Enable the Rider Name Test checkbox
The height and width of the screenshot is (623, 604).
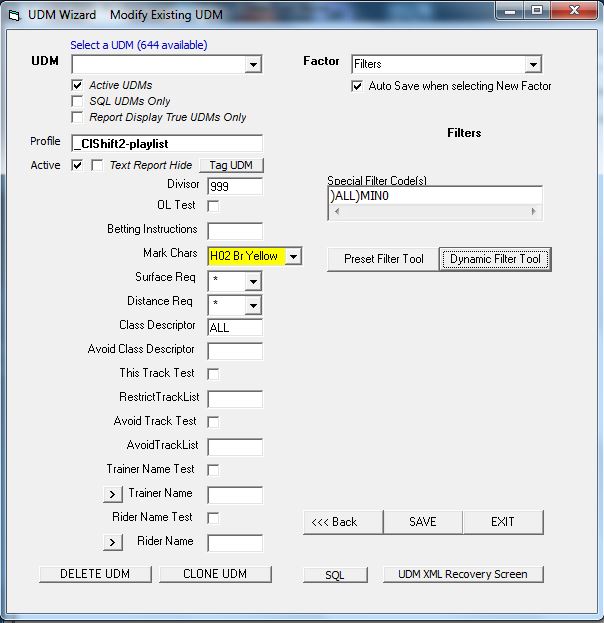tap(213, 518)
